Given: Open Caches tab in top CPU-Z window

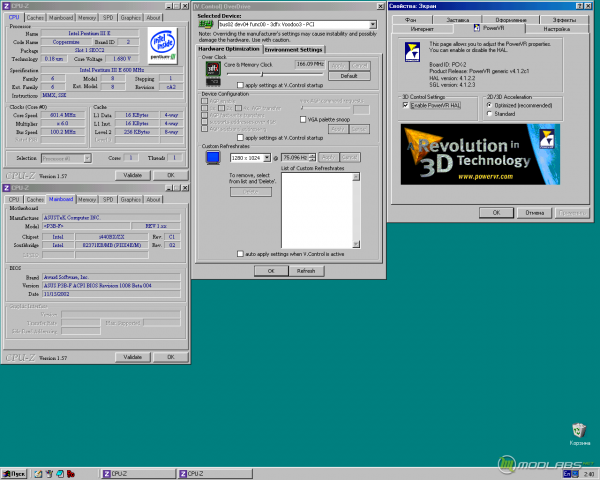Looking at the screenshot, I should pos(35,18).
